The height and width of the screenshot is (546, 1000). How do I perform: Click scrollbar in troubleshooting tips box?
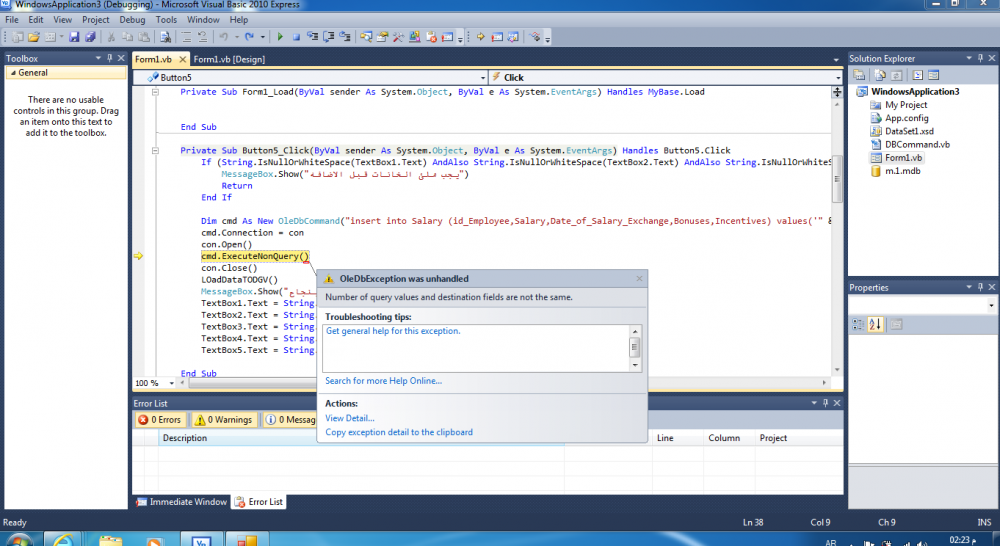click(x=635, y=347)
